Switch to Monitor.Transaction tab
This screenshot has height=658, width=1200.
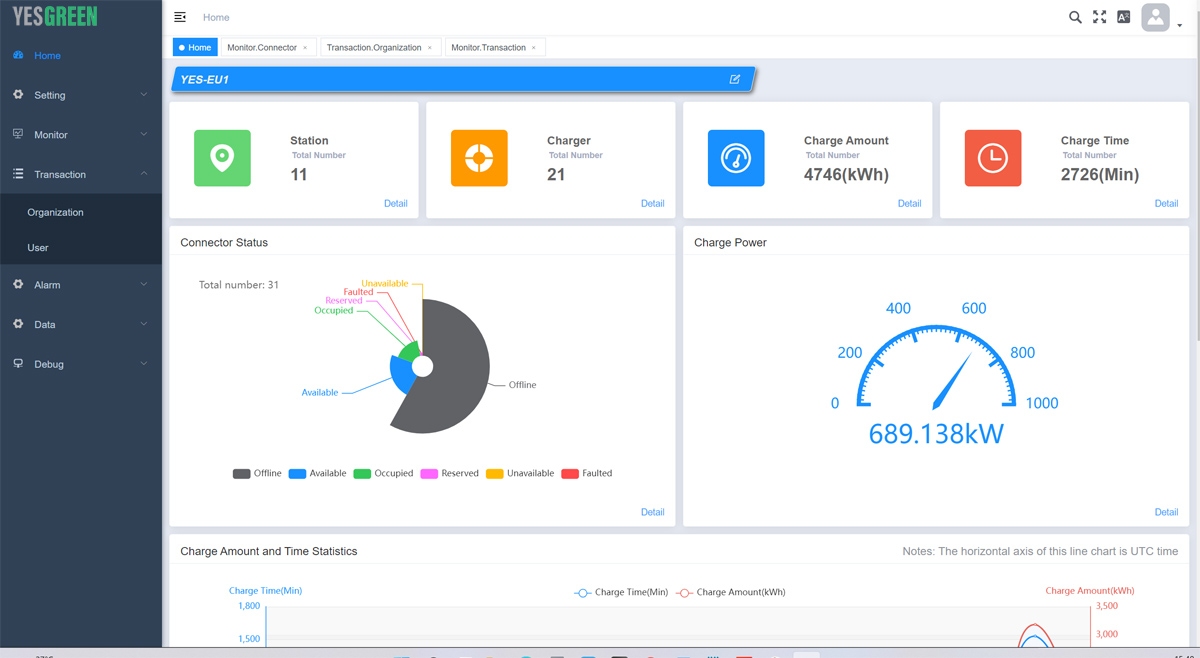click(x=488, y=47)
